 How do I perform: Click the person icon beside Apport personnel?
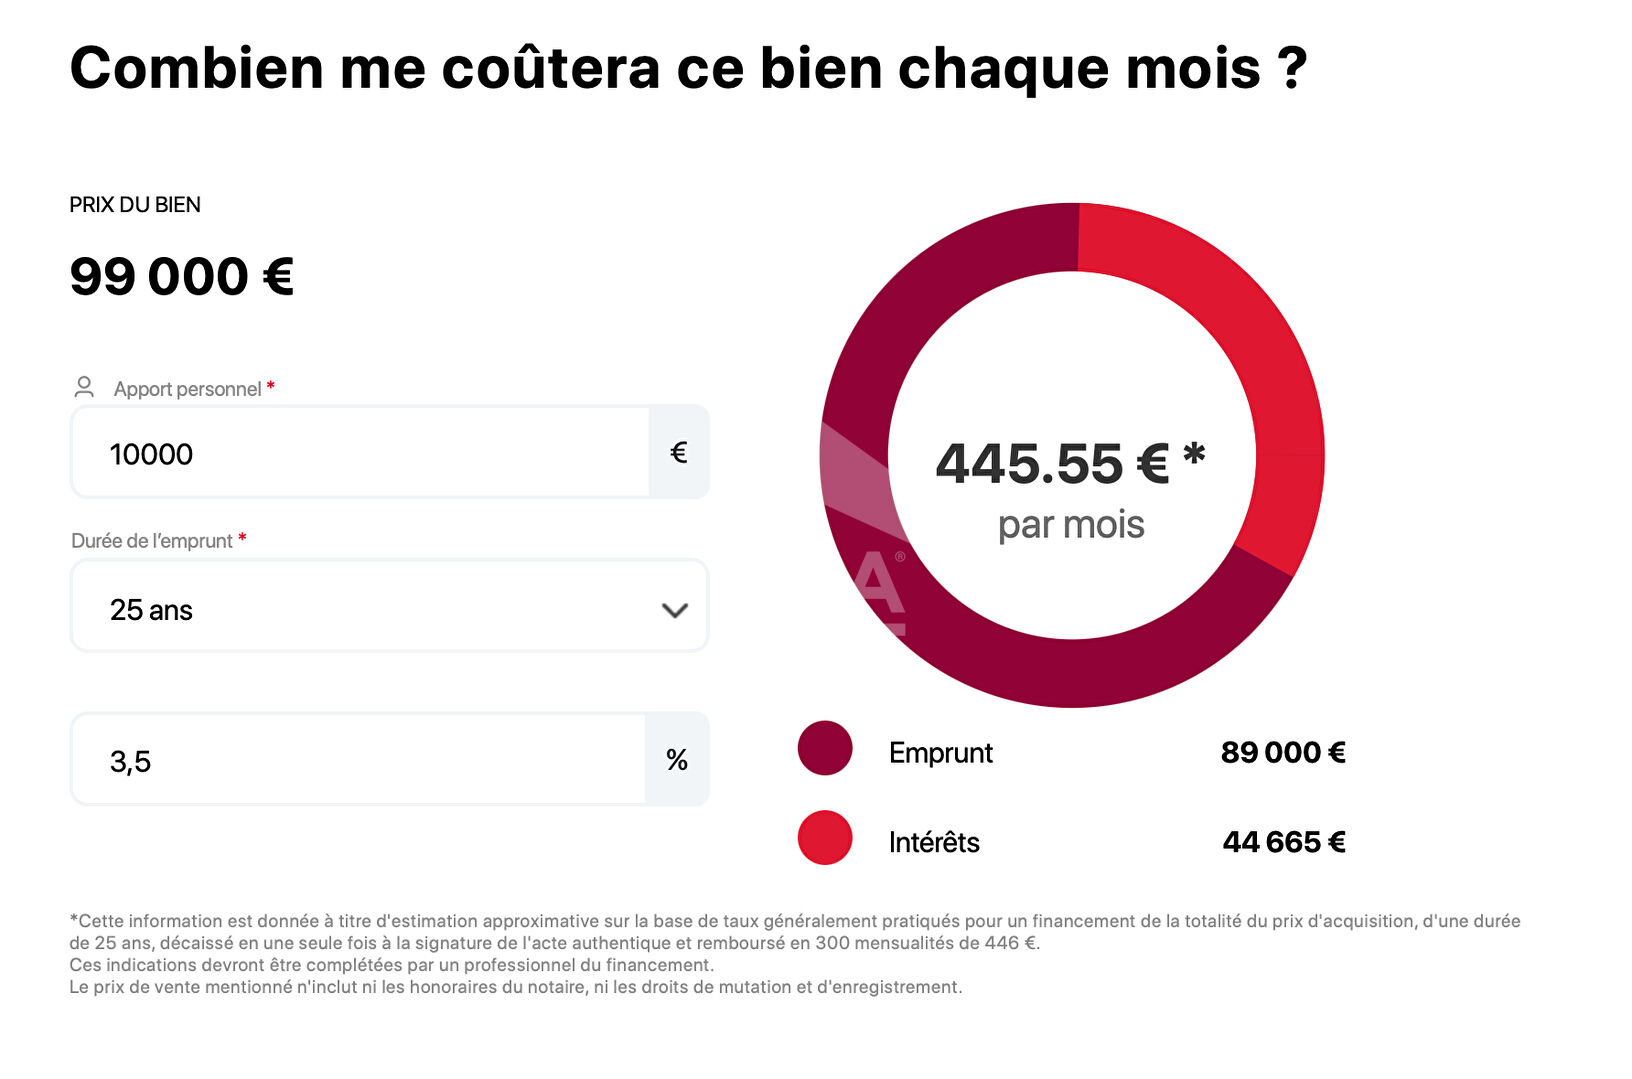point(84,387)
